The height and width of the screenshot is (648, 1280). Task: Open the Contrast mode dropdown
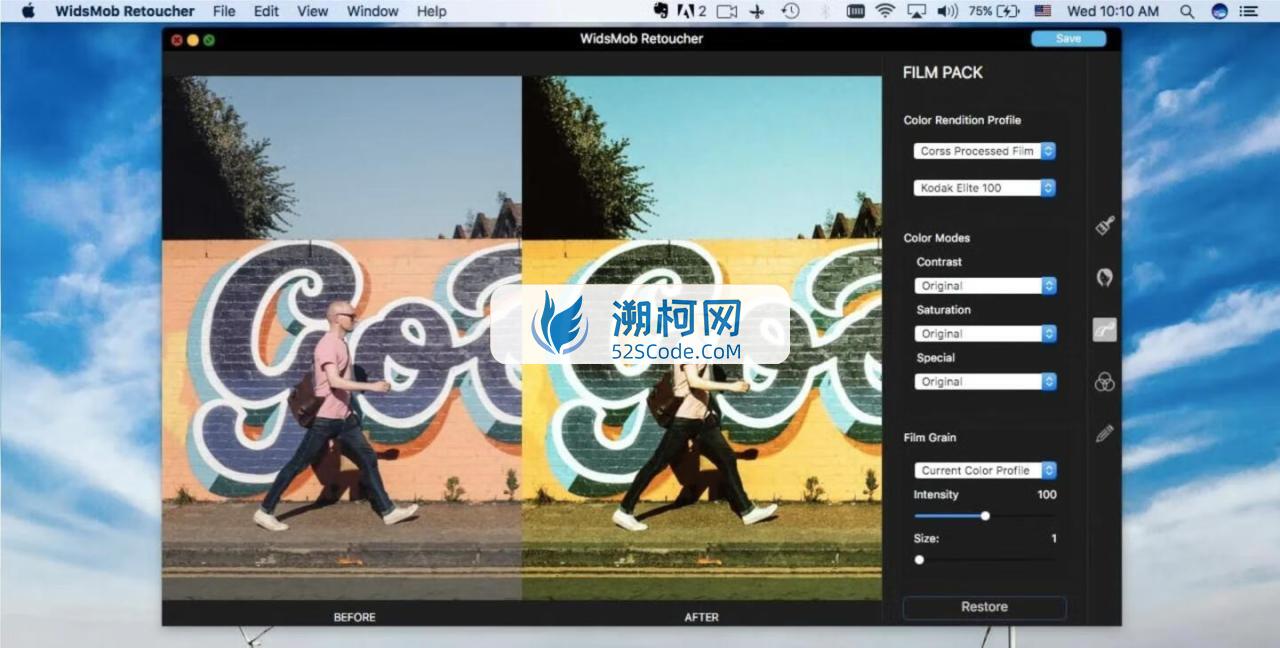click(985, 285)
